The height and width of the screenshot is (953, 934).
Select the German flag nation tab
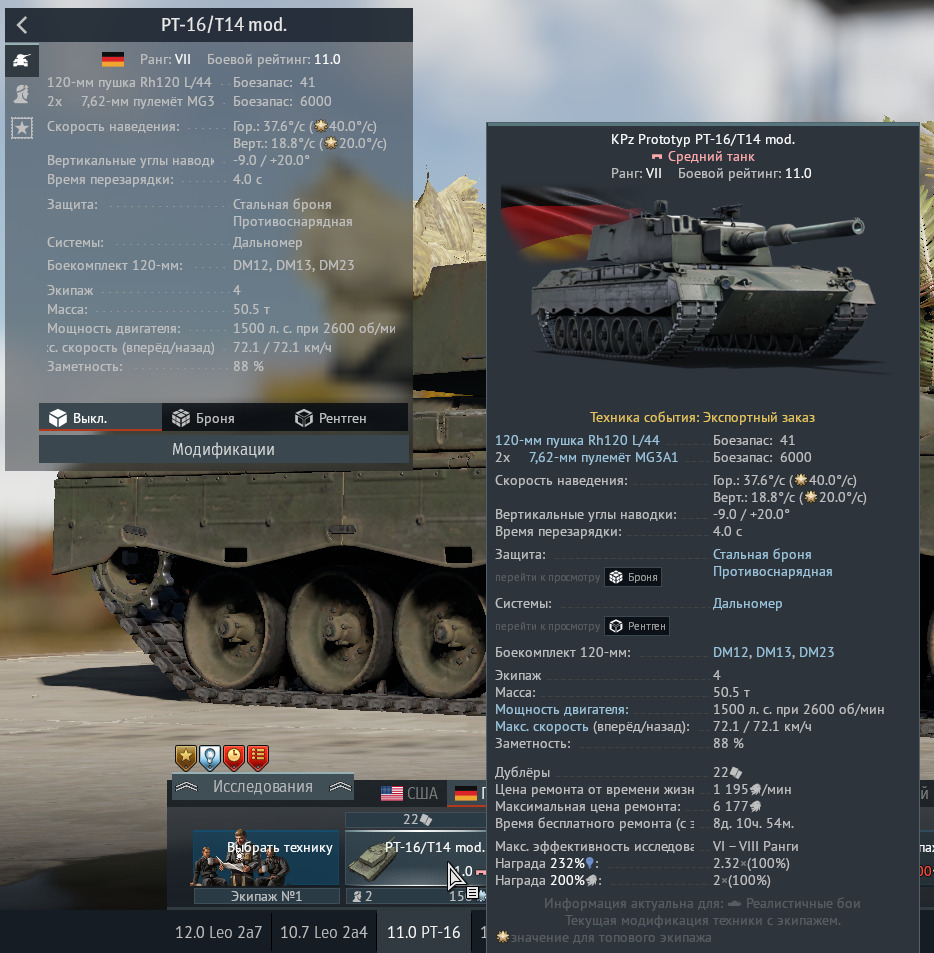tap(467, 793)
